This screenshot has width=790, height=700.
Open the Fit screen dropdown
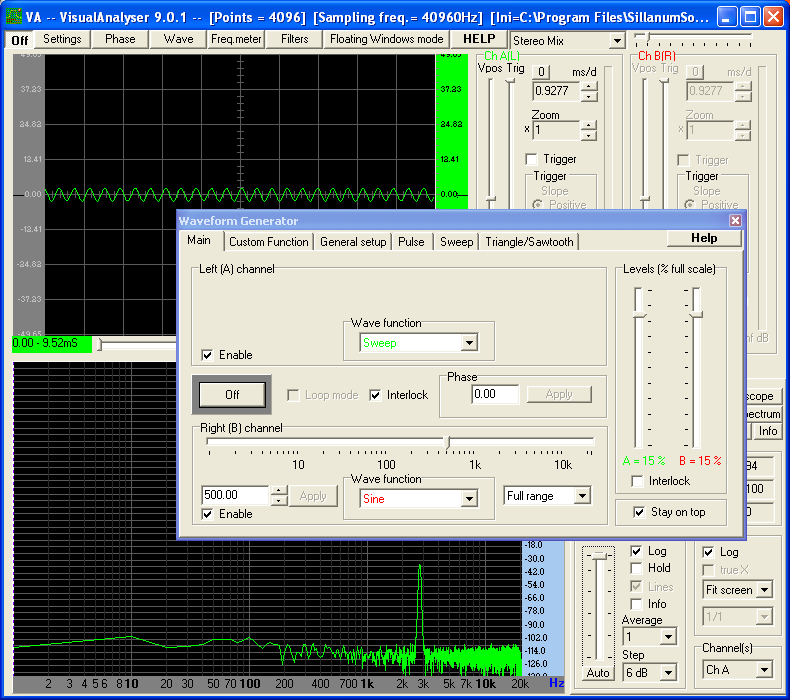coord(764,590)
